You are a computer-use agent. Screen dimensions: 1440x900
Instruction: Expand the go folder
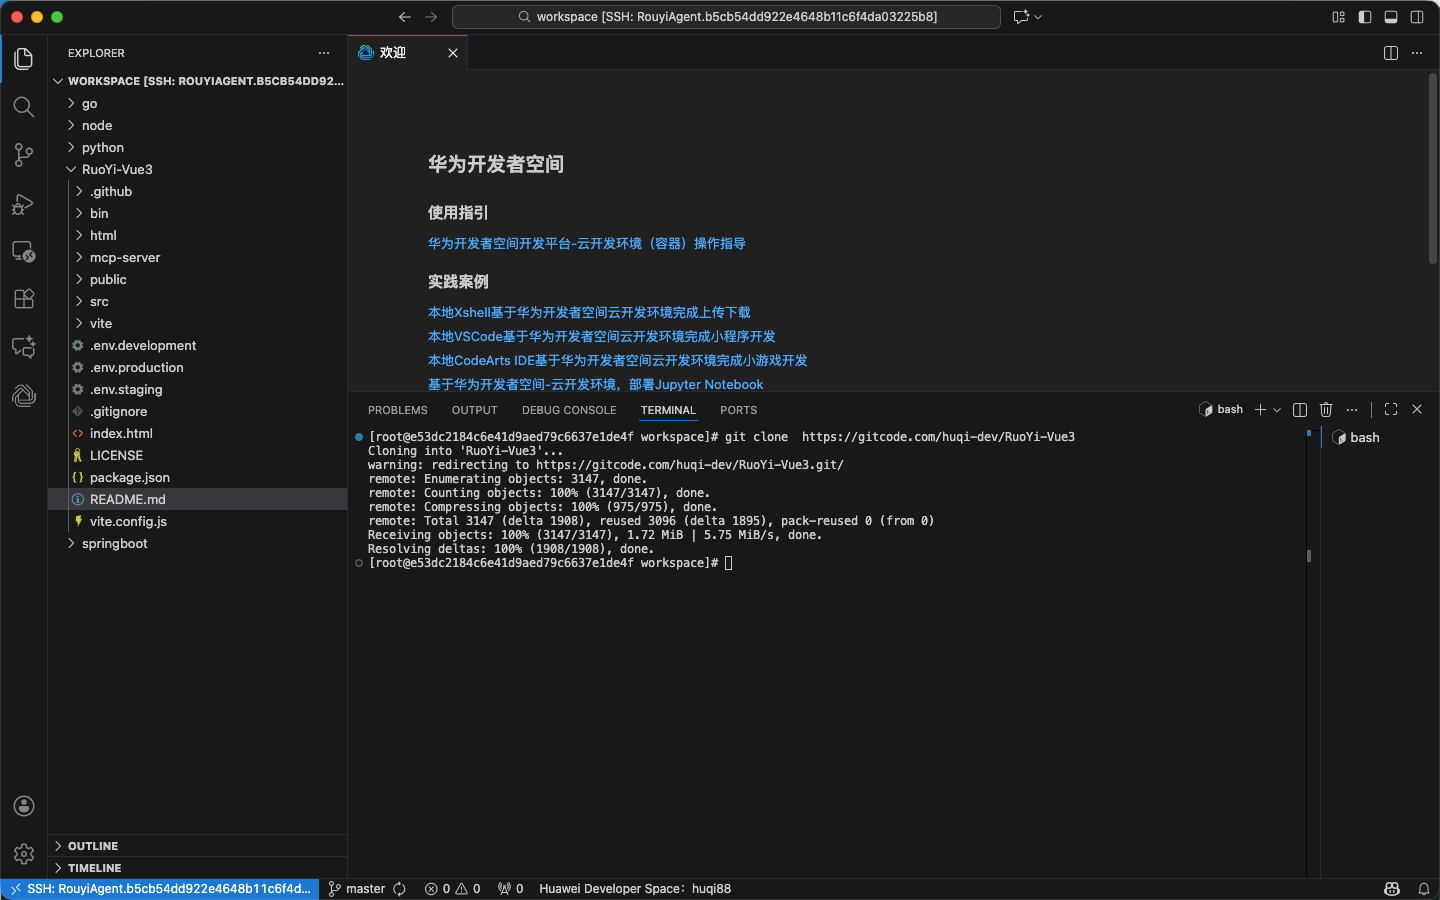pos(197,104)
